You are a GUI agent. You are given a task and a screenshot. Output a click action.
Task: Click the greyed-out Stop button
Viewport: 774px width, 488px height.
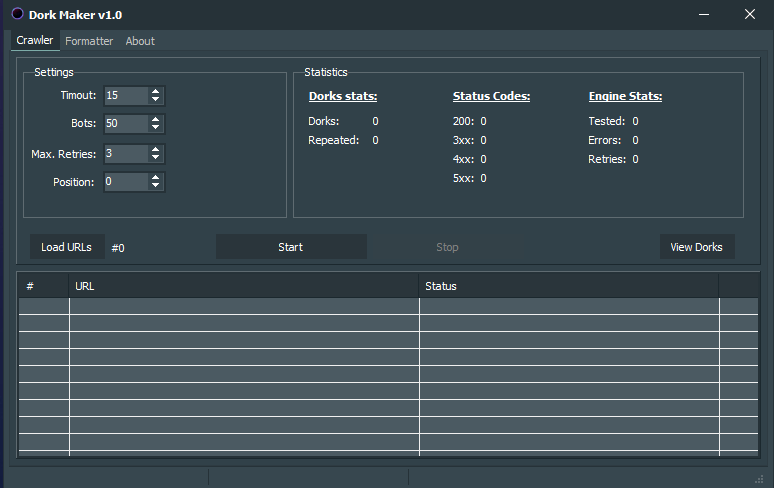pos(447,247)
